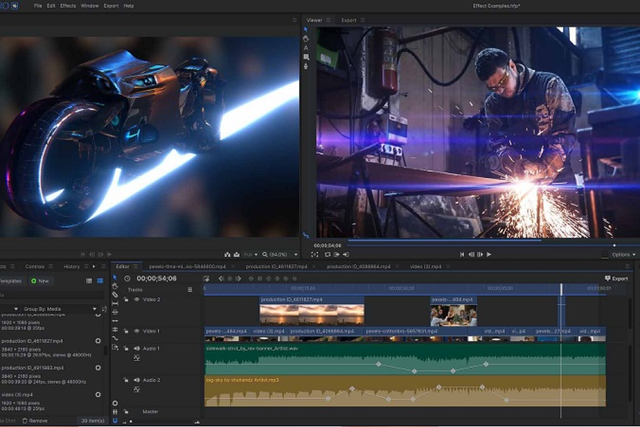Image resolution: width=640 pixels, height=427 pixels.
Task: Open the Viewer Options dropdown
Action: [x=624, y=254]
